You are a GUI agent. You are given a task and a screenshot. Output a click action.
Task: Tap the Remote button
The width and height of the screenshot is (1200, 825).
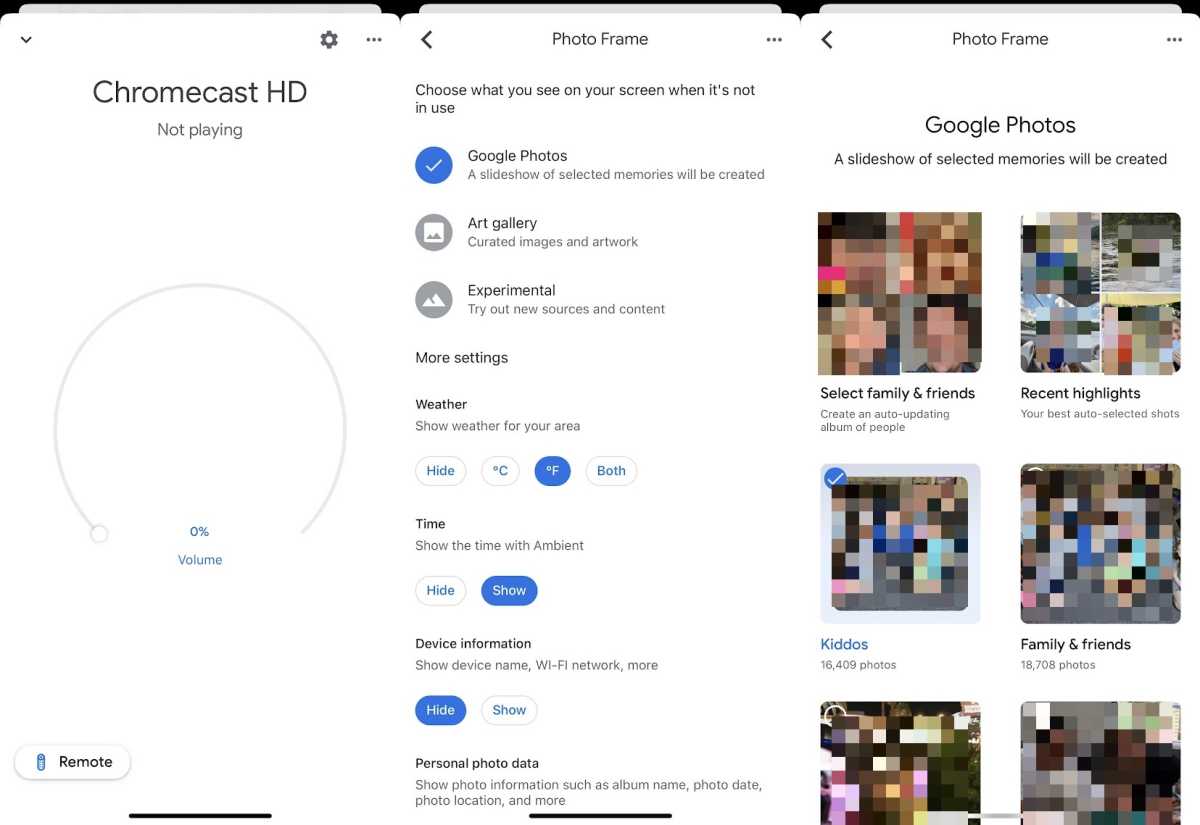coord(72,762)
